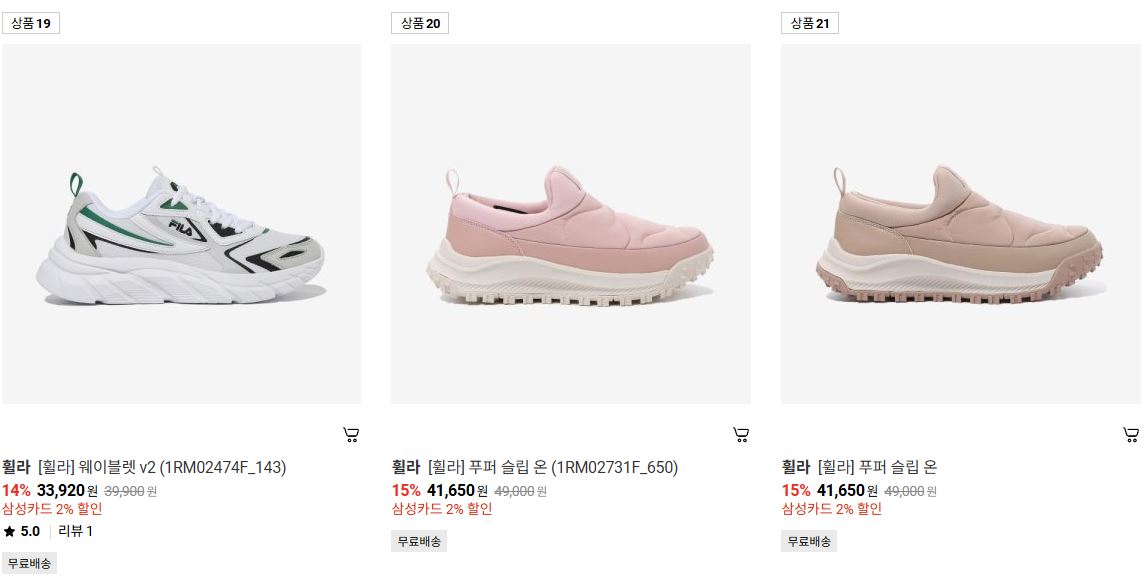1147x582 pixels.
Task: Click the 33,920원 sale price
Action: (x=67, y=491)
